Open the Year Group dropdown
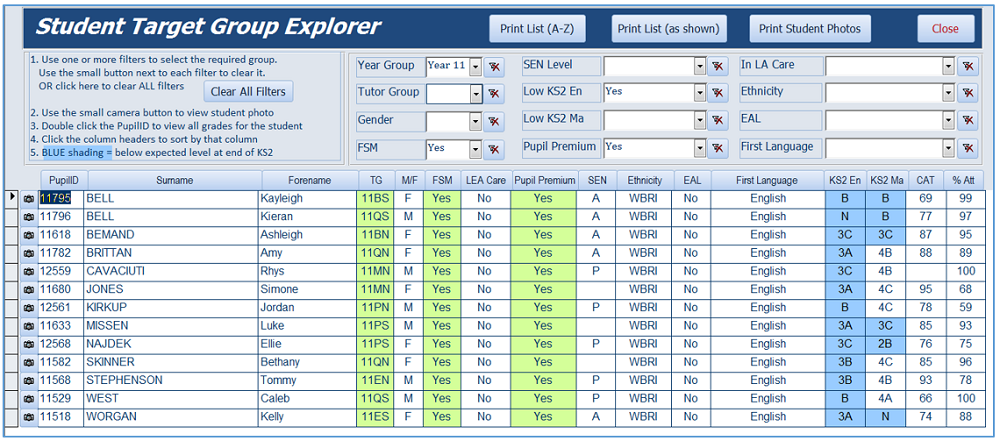 tap(475, 66)
